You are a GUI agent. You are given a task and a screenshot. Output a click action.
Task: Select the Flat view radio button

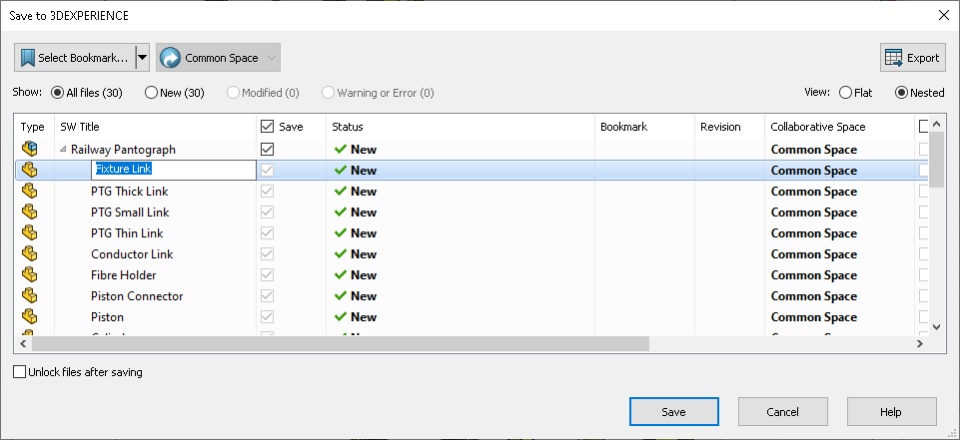[846, 93]
